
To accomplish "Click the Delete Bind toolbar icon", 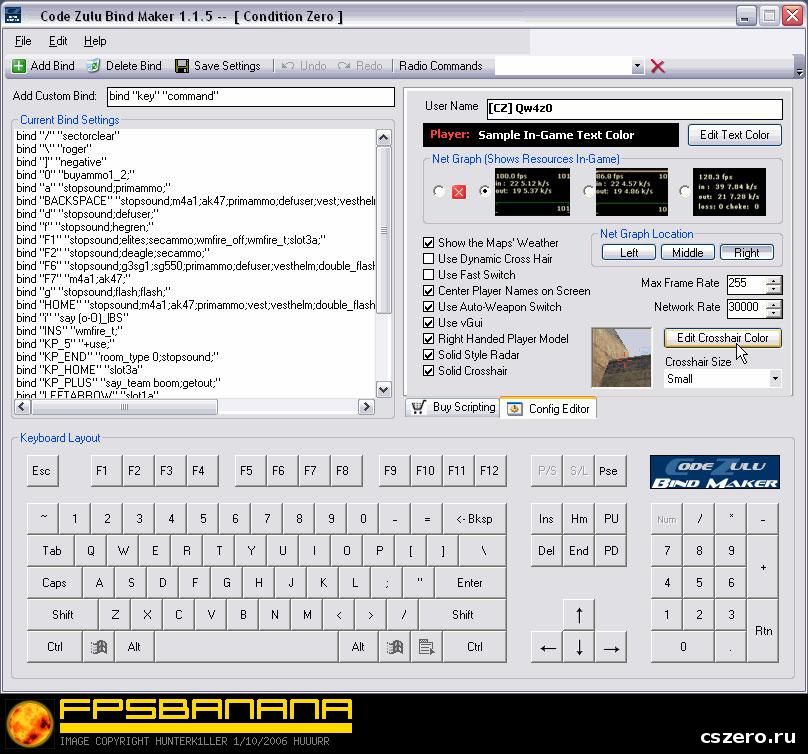I will (93, 66).
